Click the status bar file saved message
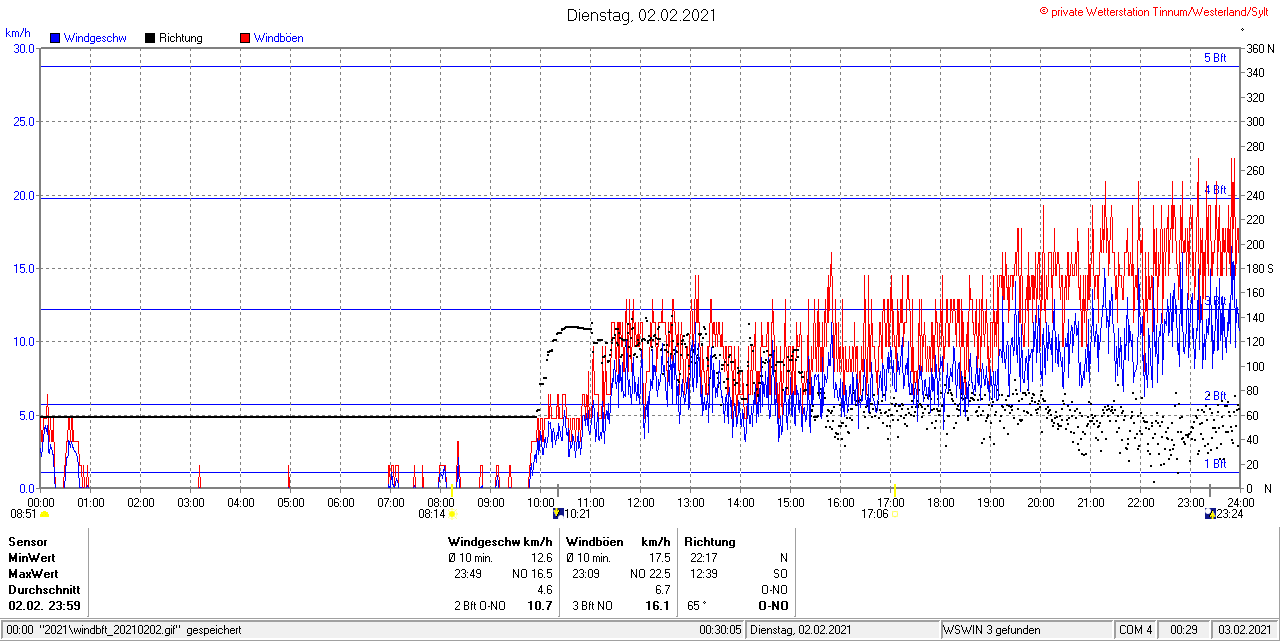 tap(122, 630)
